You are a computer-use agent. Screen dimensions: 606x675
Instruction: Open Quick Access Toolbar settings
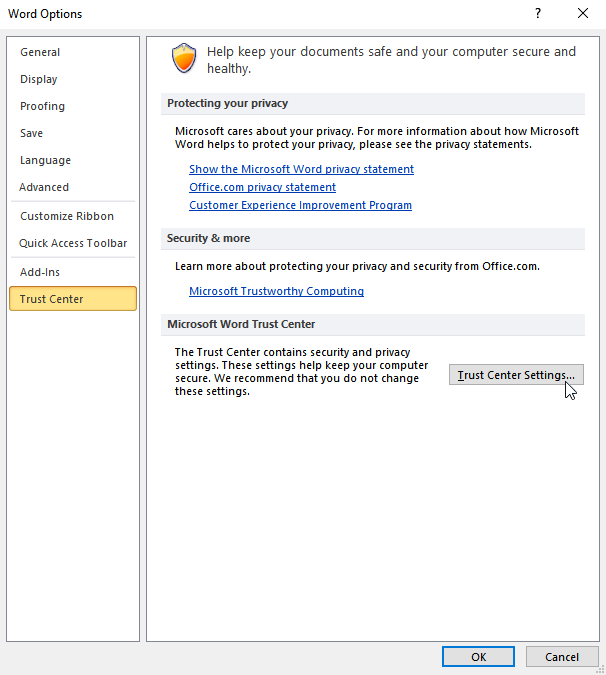click(x=73, y=243)
